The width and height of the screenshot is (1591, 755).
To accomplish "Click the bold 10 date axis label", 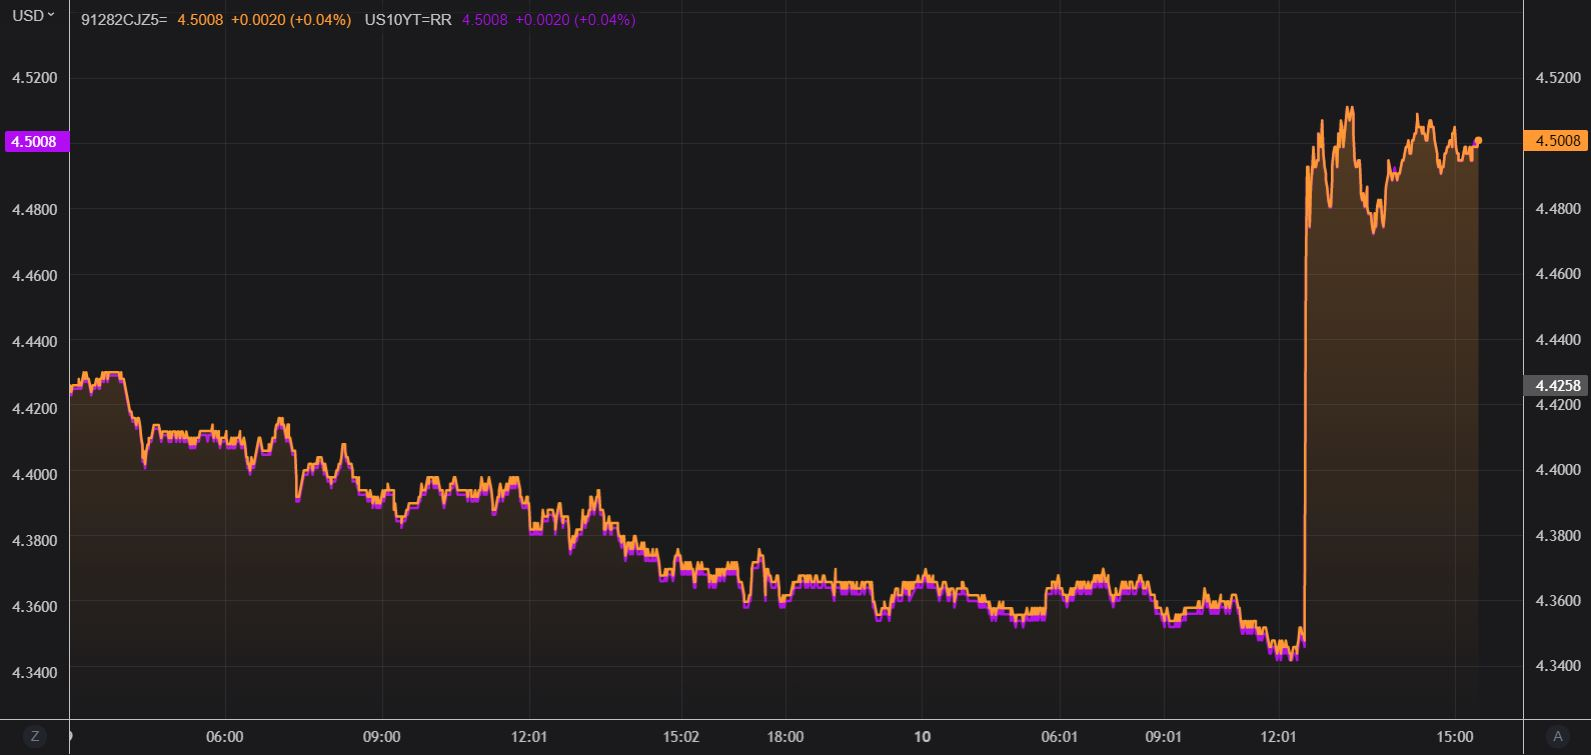I will (923, 736).
